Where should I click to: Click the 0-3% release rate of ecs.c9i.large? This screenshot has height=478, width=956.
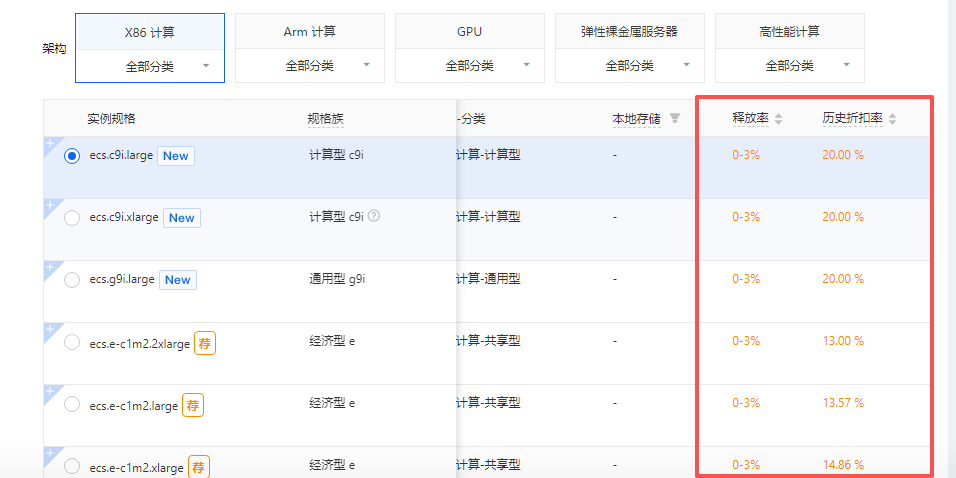click(x=746, y=155)
